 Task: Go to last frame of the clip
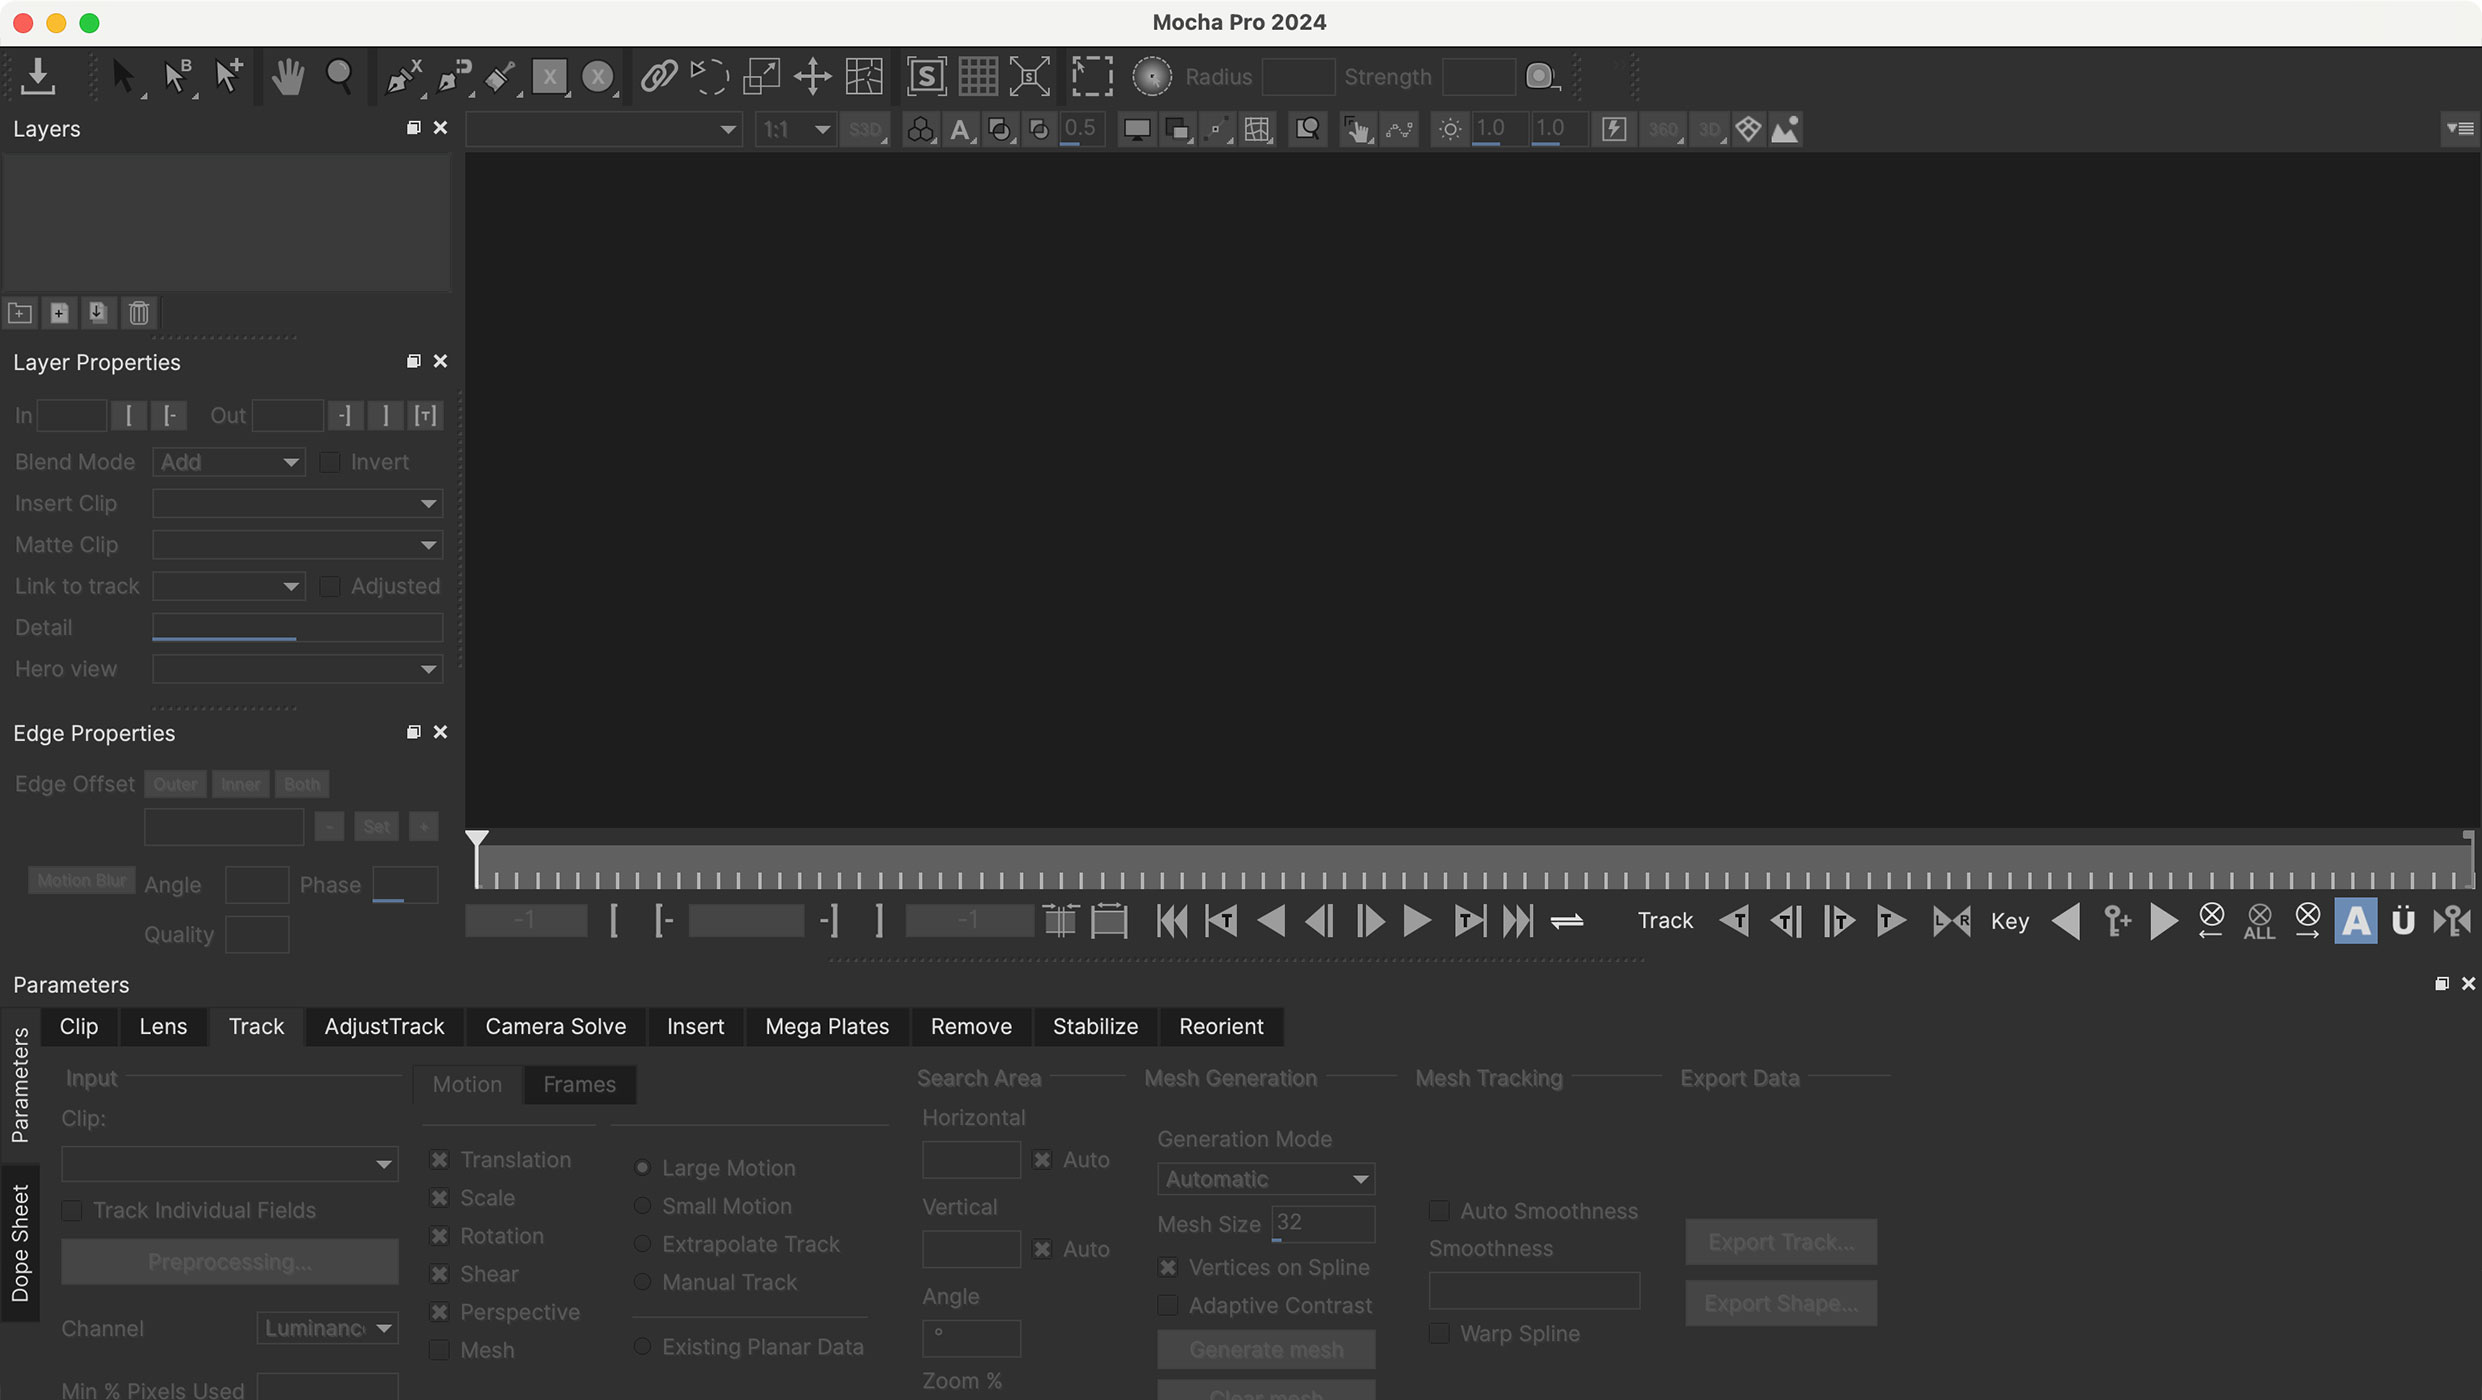tap(1517, 920)
